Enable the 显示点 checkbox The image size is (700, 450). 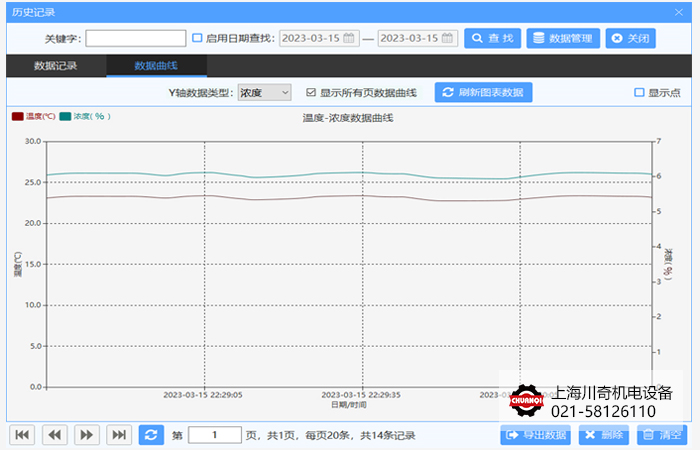coord(639,92)
